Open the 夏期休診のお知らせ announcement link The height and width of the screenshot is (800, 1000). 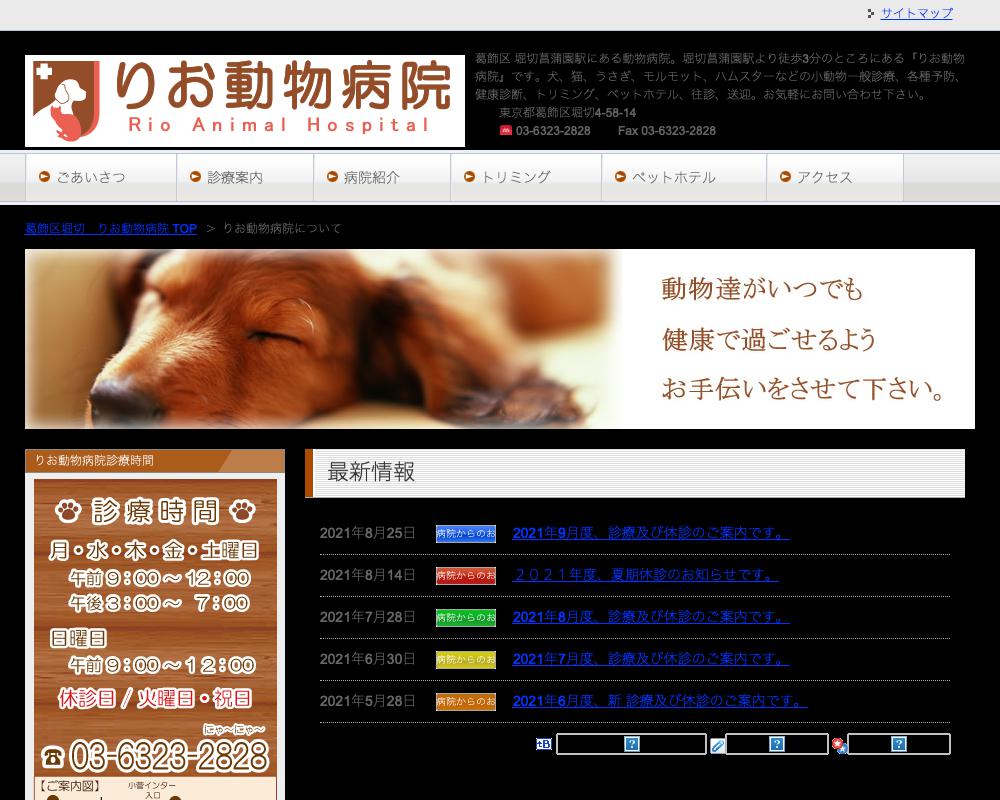pos(647,575)
